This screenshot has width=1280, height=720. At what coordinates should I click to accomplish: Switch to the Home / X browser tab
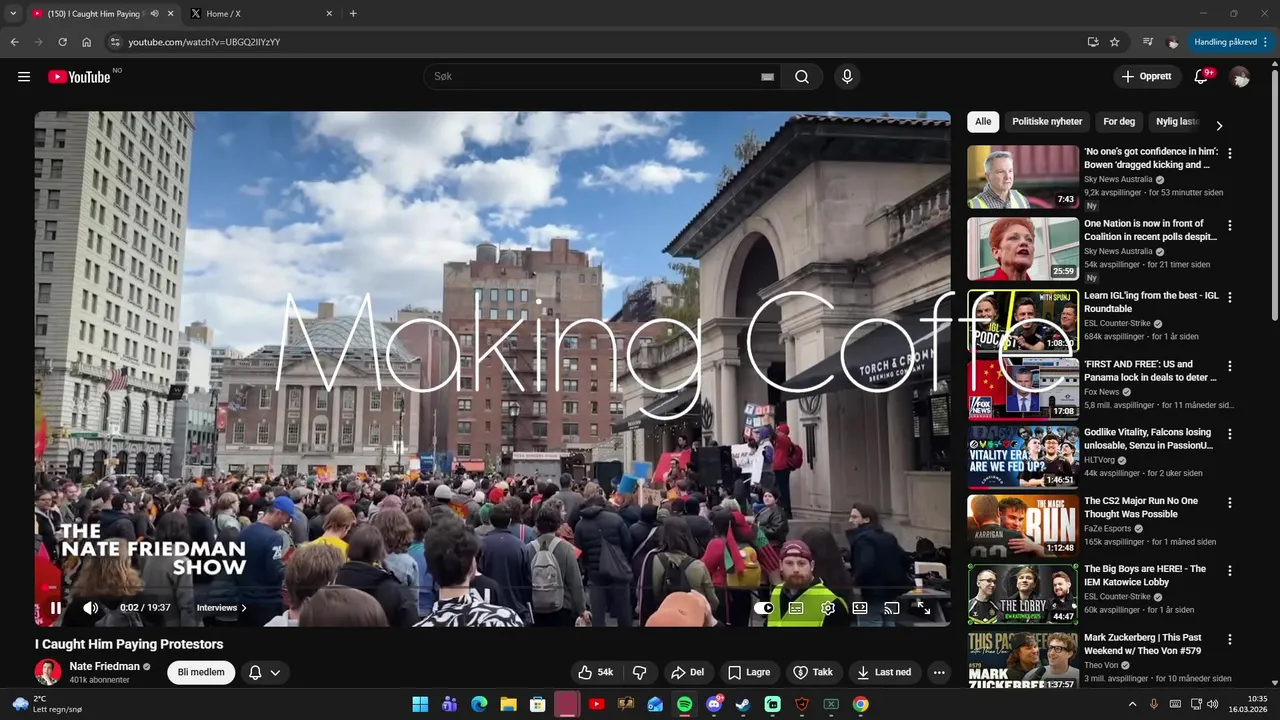coord(262,14)
